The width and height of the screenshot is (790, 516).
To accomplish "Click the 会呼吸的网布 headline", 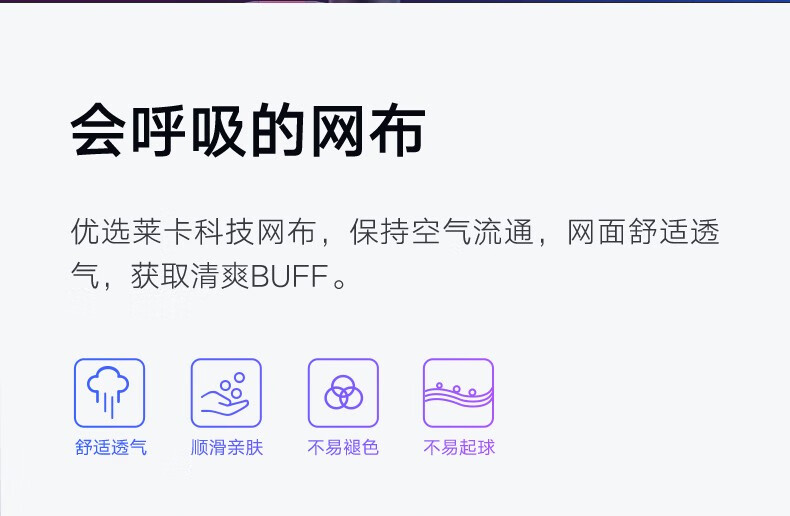I will coord(248,130).
